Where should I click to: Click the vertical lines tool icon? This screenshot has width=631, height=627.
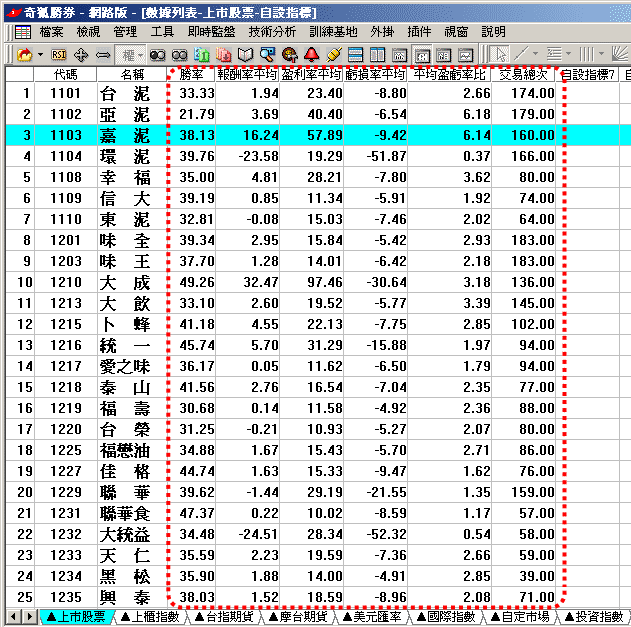click(x=587, y=54)
